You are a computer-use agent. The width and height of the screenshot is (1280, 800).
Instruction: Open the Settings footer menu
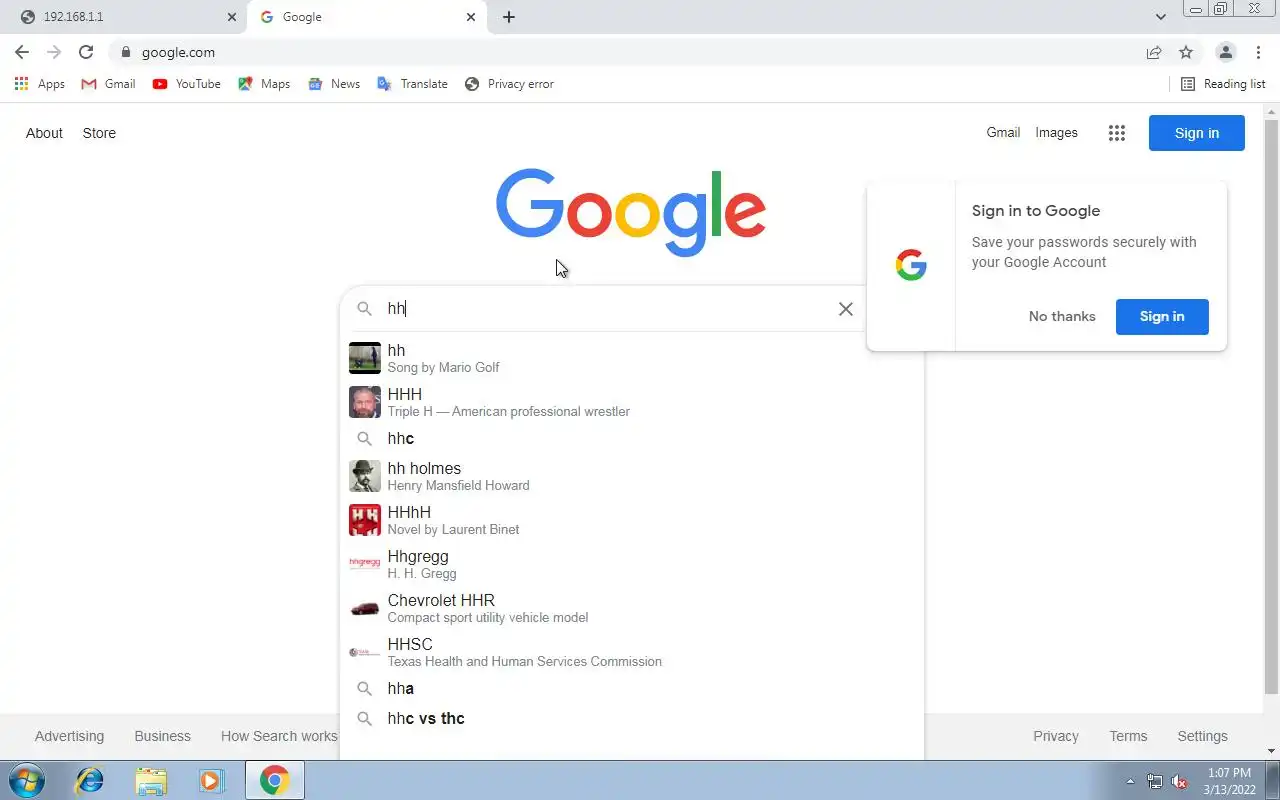1202,736
